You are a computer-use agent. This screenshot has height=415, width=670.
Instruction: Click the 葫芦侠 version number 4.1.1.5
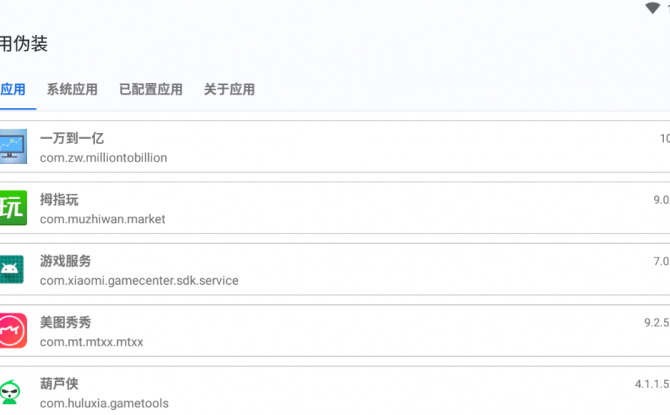[652, 384]
